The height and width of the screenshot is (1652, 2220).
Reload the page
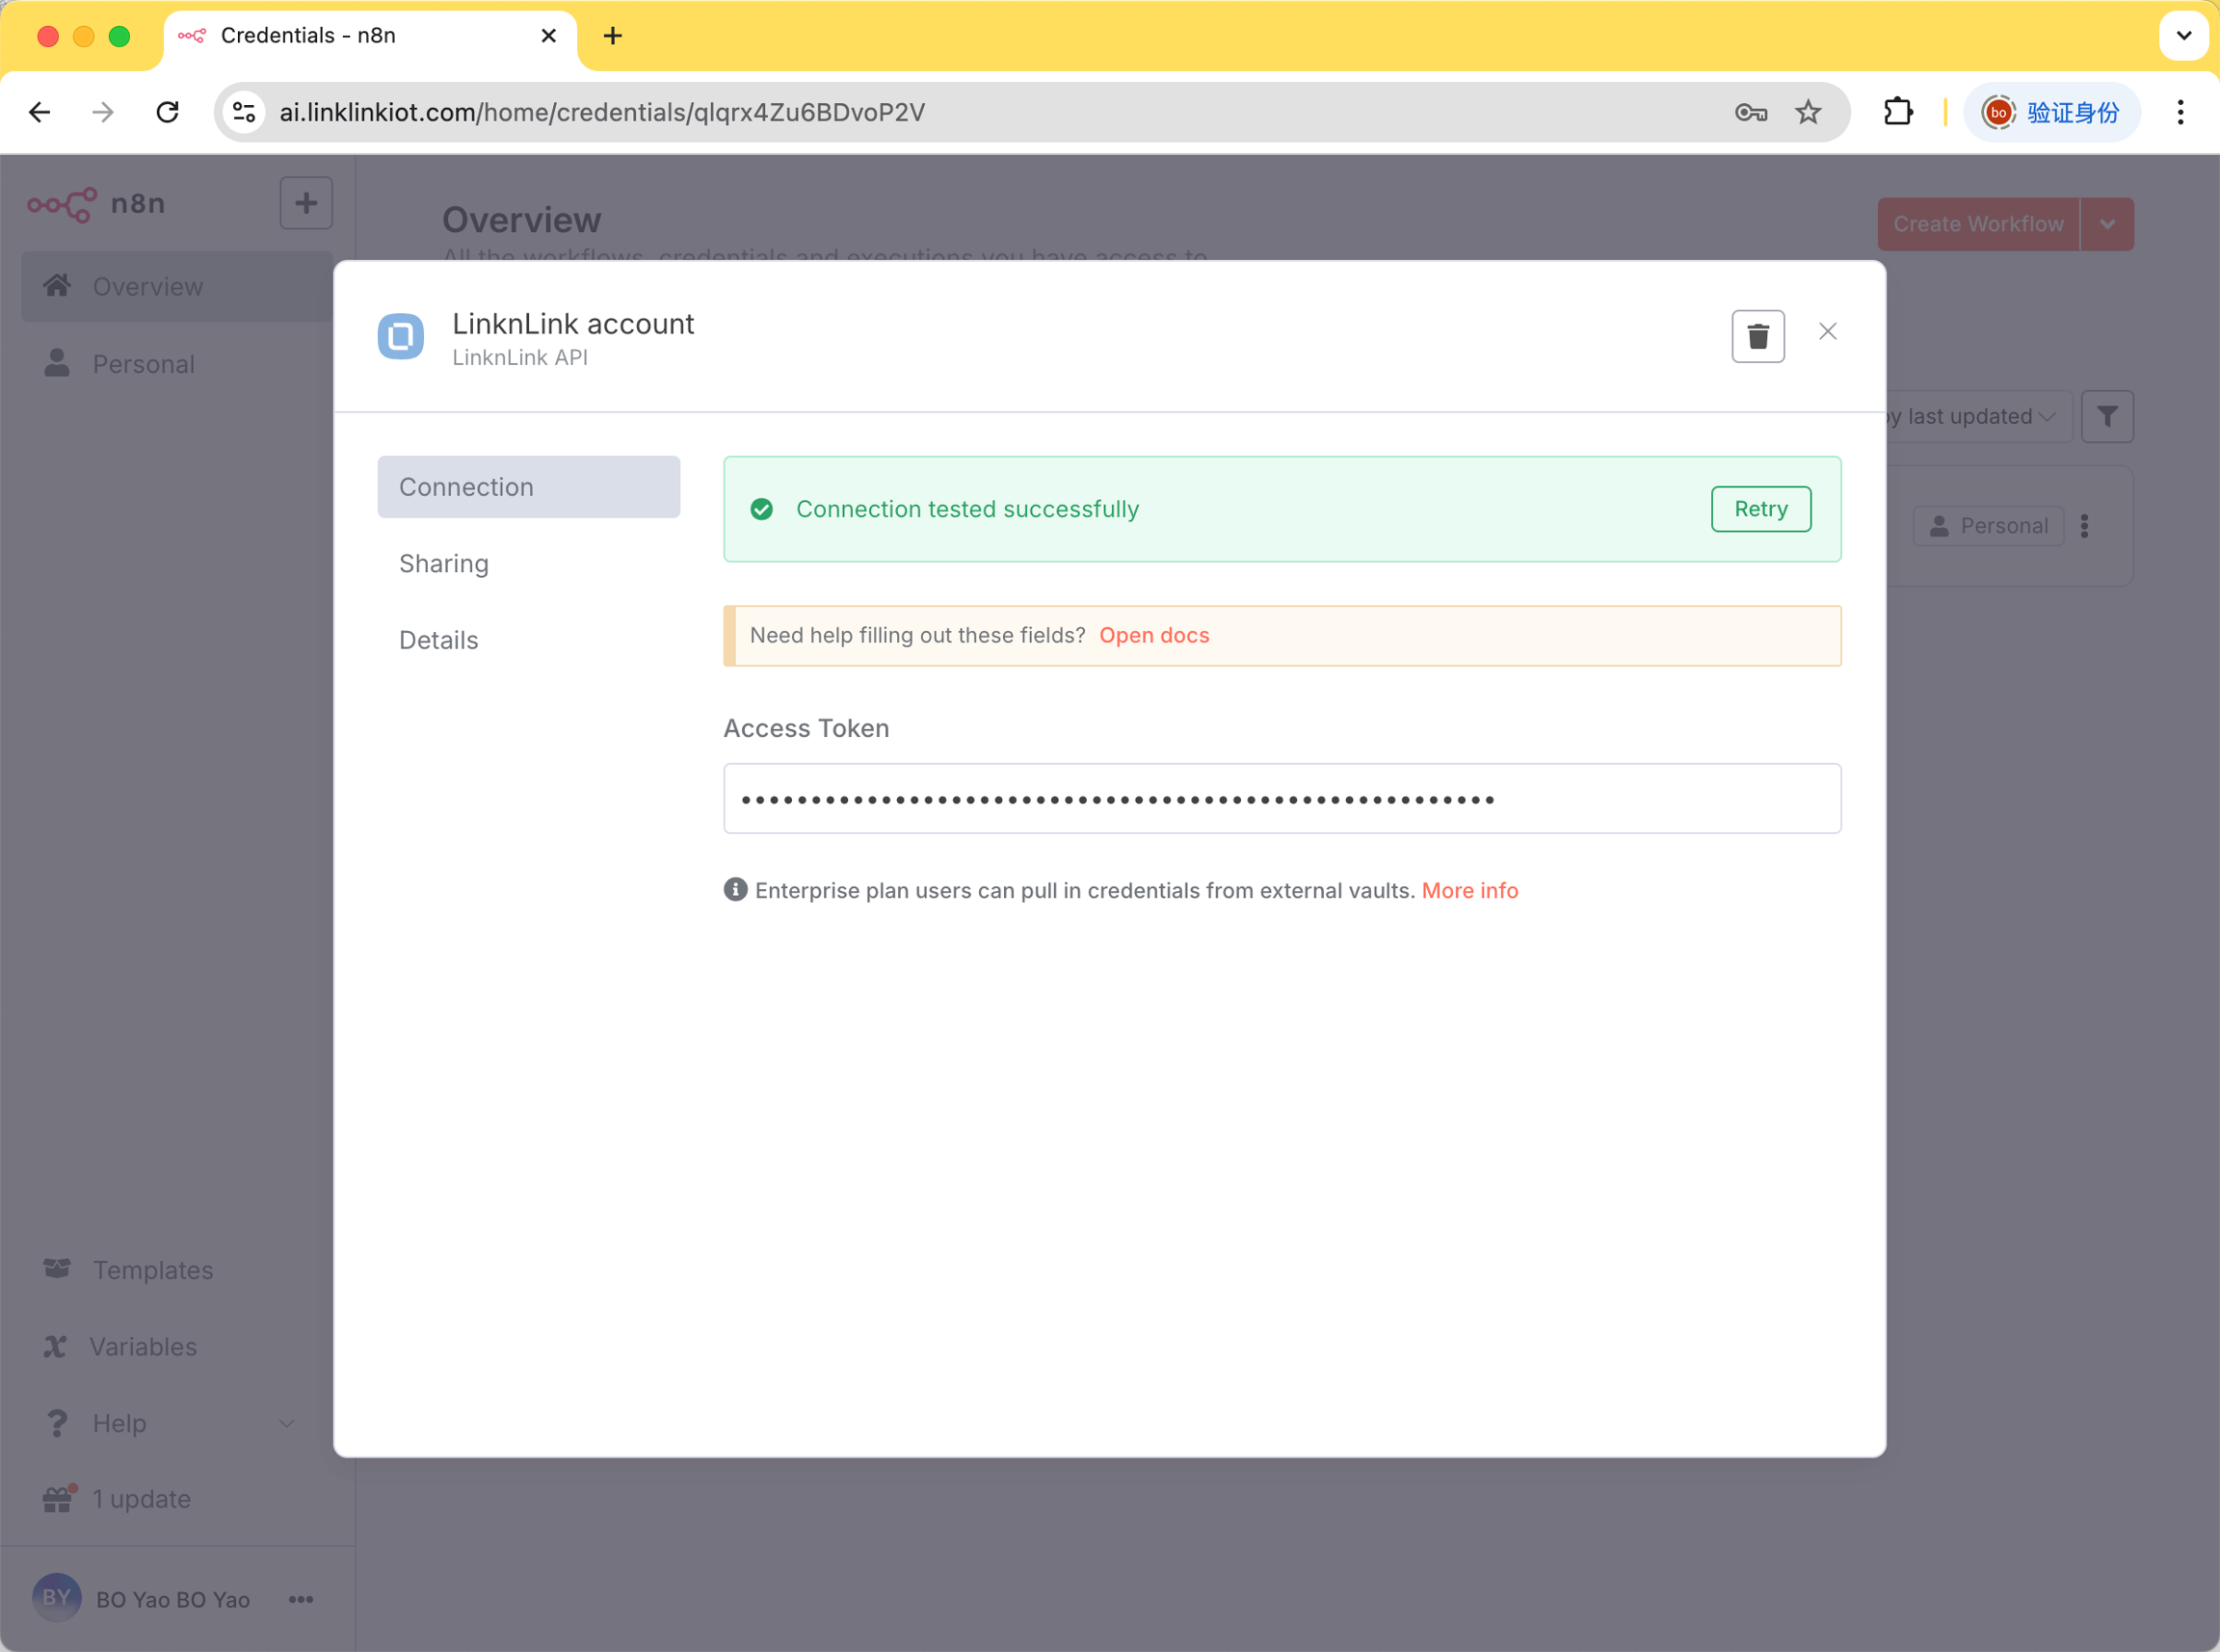click(168, 112)
